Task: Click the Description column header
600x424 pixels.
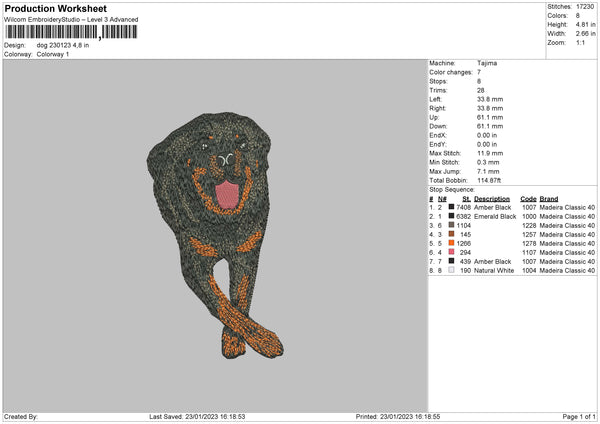Action: click(491, 198)
